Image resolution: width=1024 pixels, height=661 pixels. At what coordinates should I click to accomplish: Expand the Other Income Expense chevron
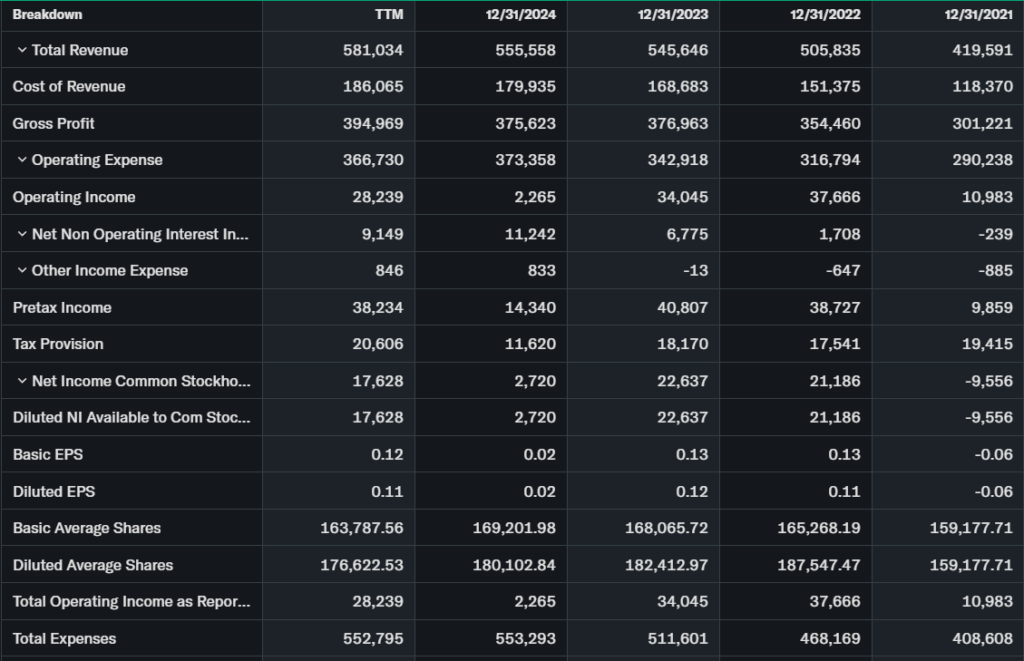tap(22, 271)
